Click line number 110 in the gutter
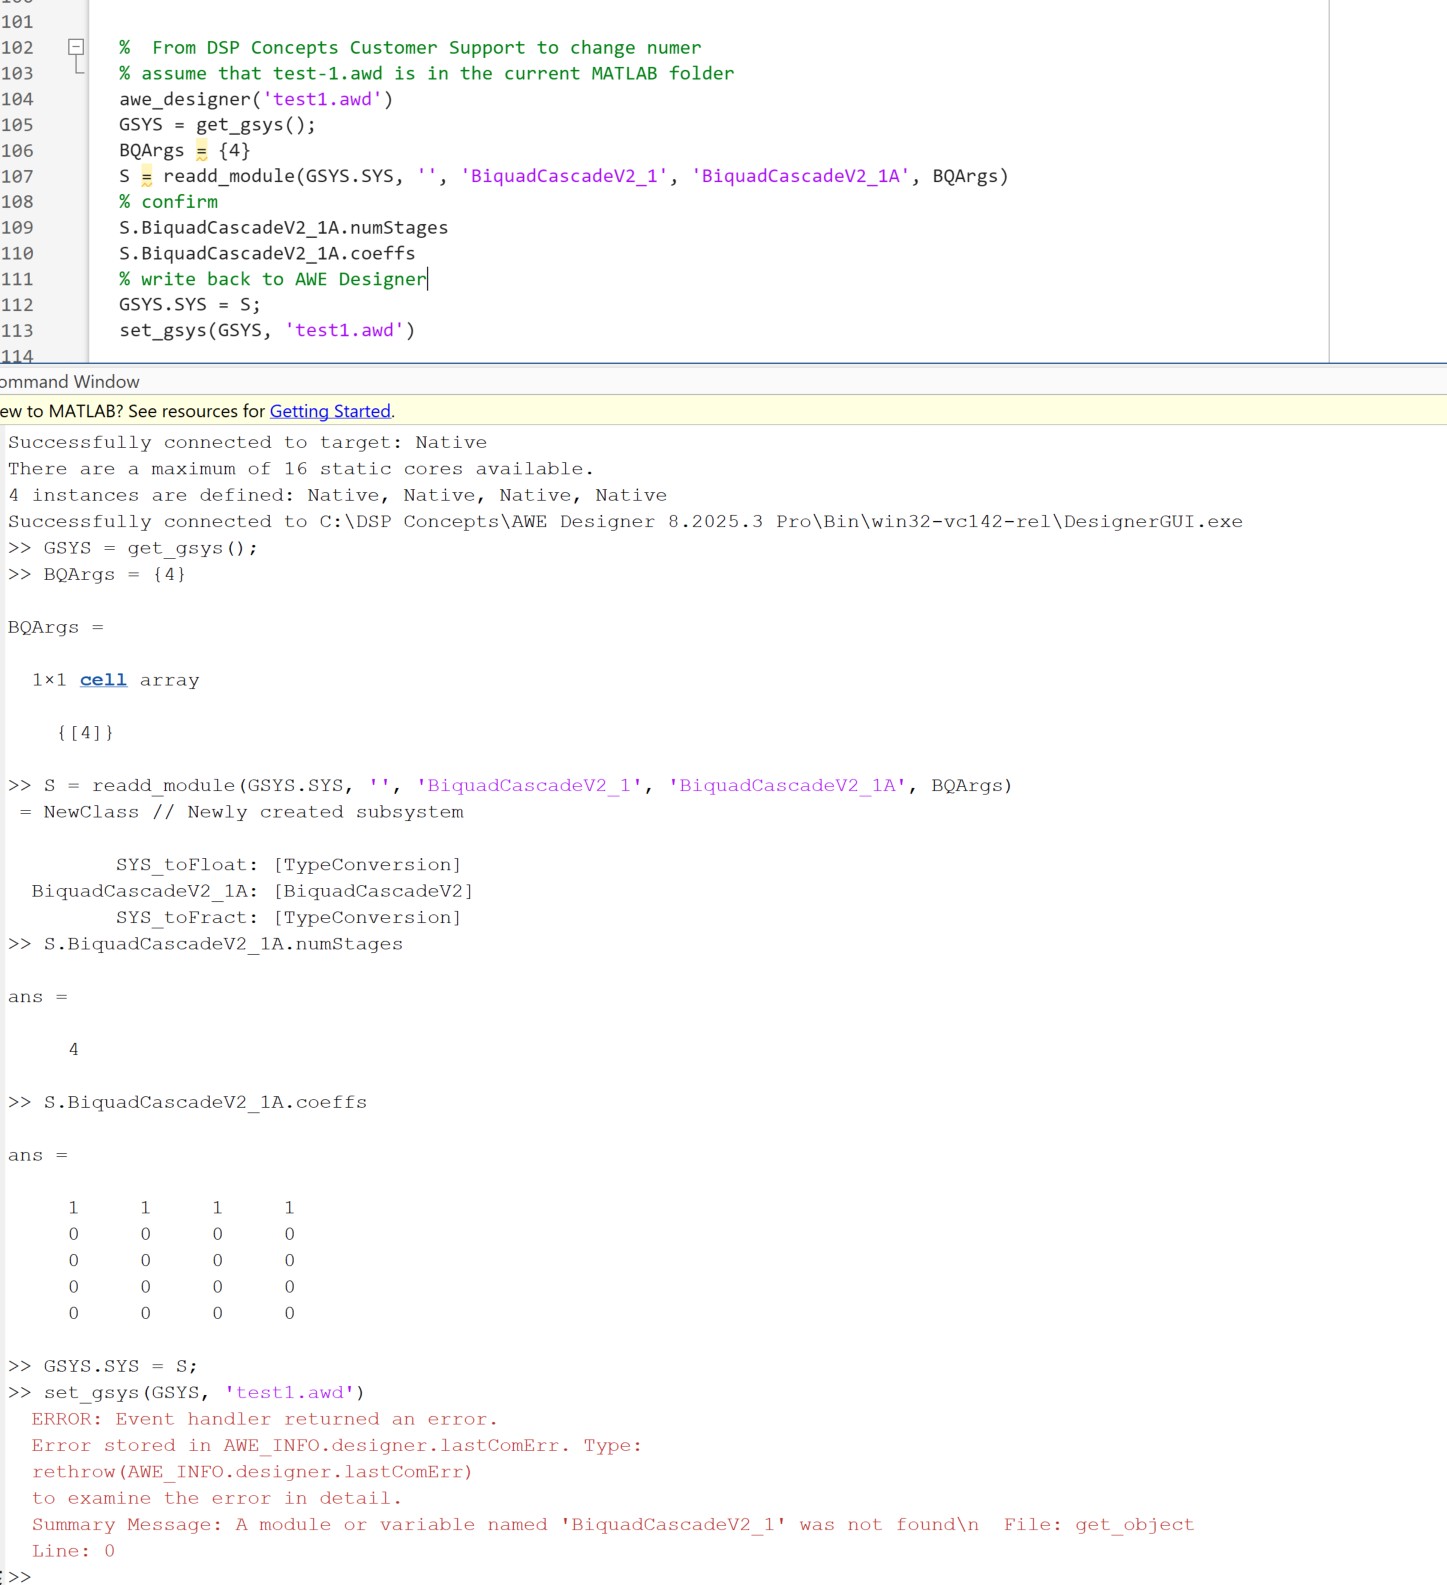1447x1585 pixels. pyautogui.click(x=17, y=253)
